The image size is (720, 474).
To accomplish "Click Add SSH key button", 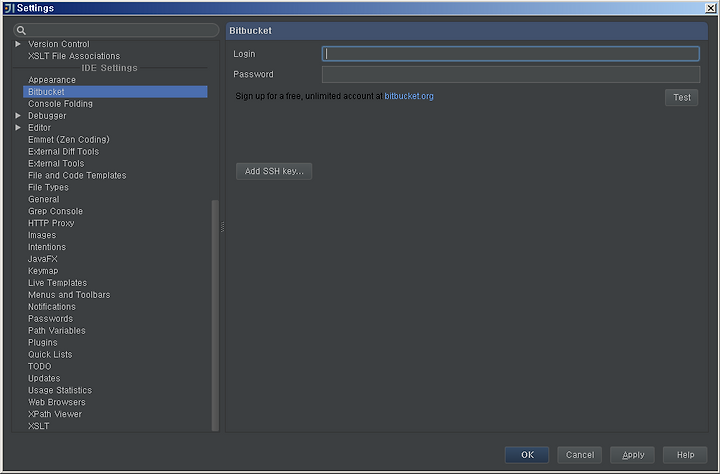I will tap(274, 171).
